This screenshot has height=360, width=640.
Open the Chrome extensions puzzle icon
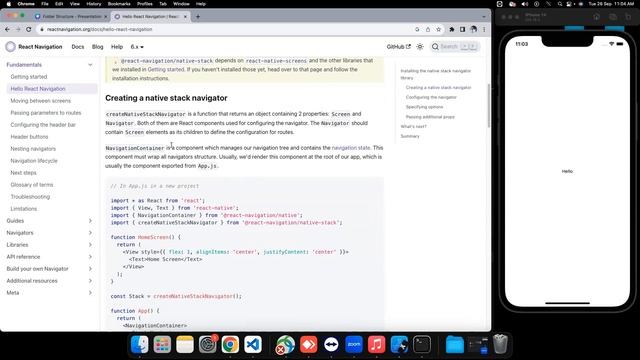[x=452, y=29]
